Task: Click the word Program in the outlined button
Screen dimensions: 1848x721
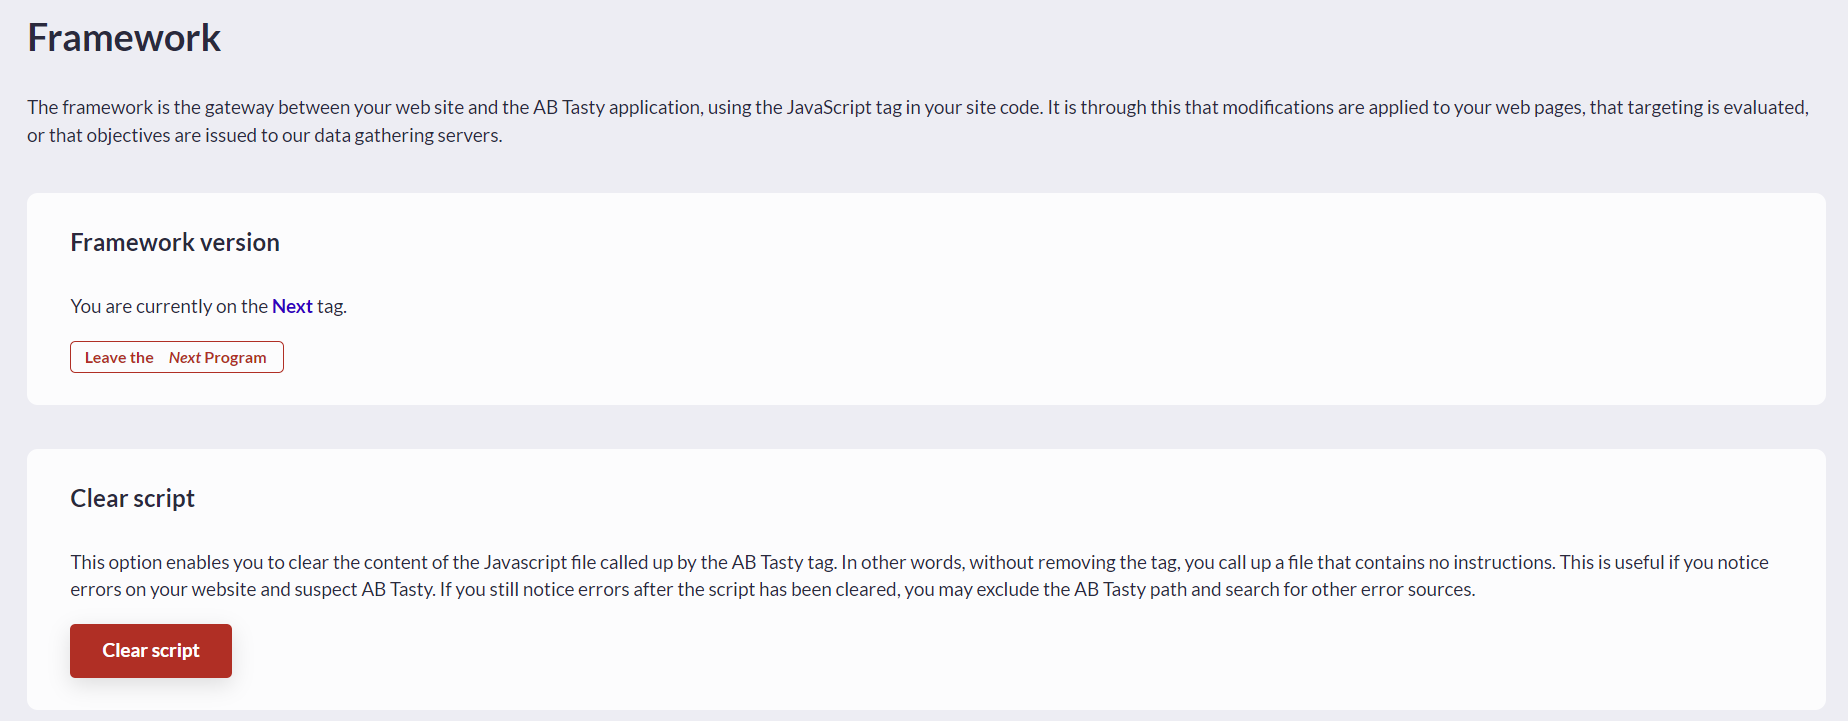Action: (235, 358)
